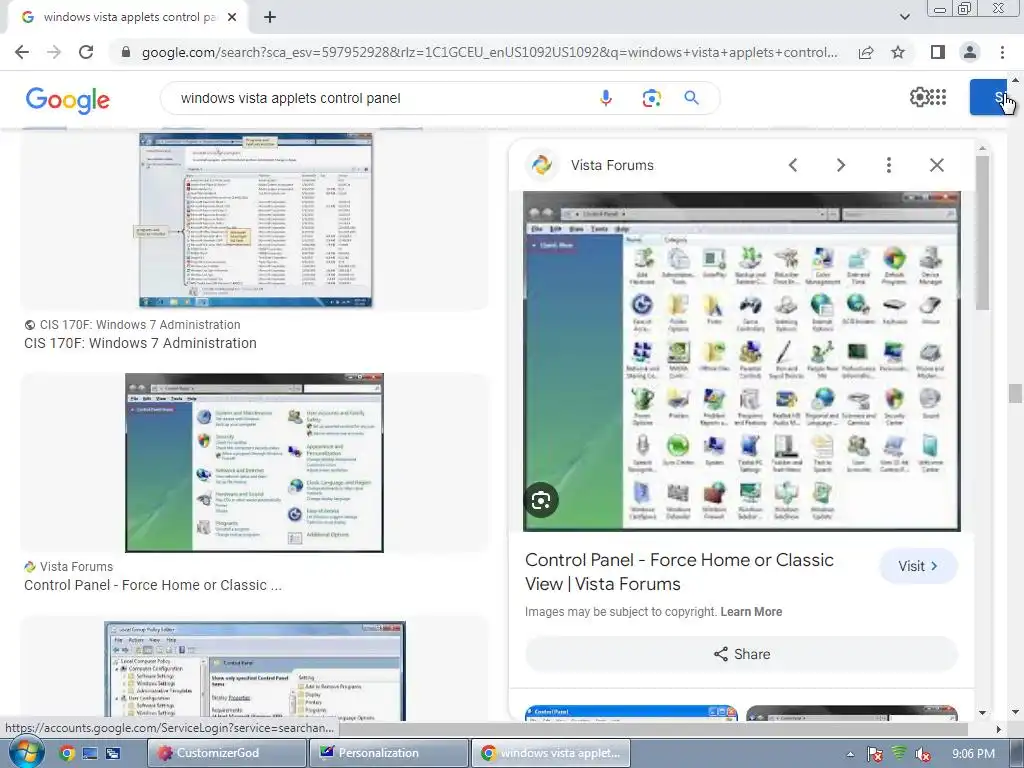Go back using the browser back arrow
Viewport: 1024px width, 768px height.
22,52
